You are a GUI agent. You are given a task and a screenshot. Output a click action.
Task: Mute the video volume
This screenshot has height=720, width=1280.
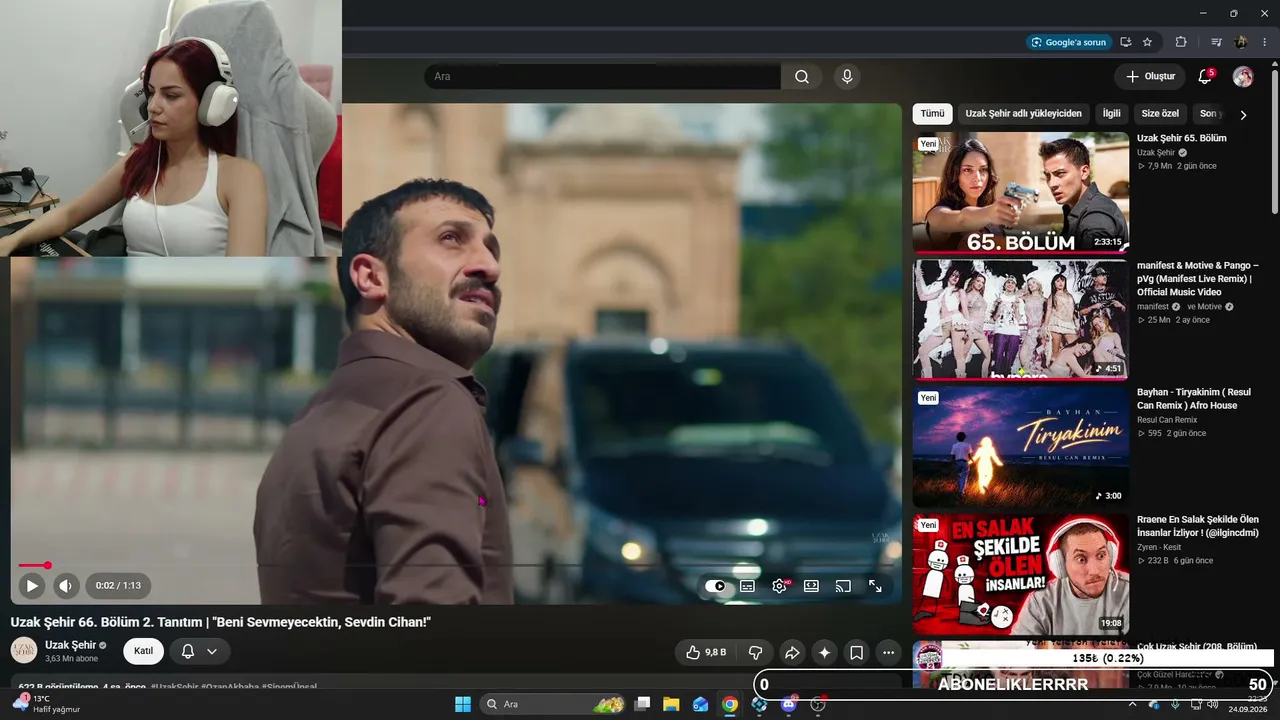[x=66, y=585]
